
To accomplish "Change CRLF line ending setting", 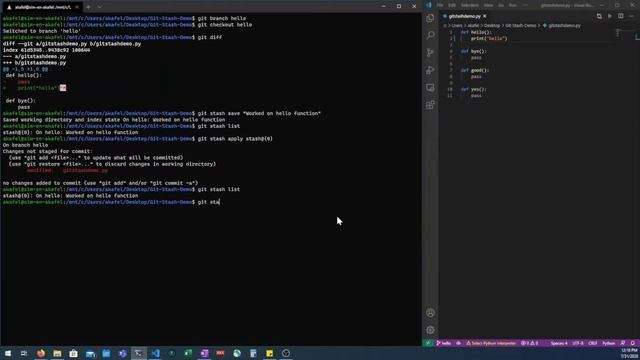I will [593, 343].
